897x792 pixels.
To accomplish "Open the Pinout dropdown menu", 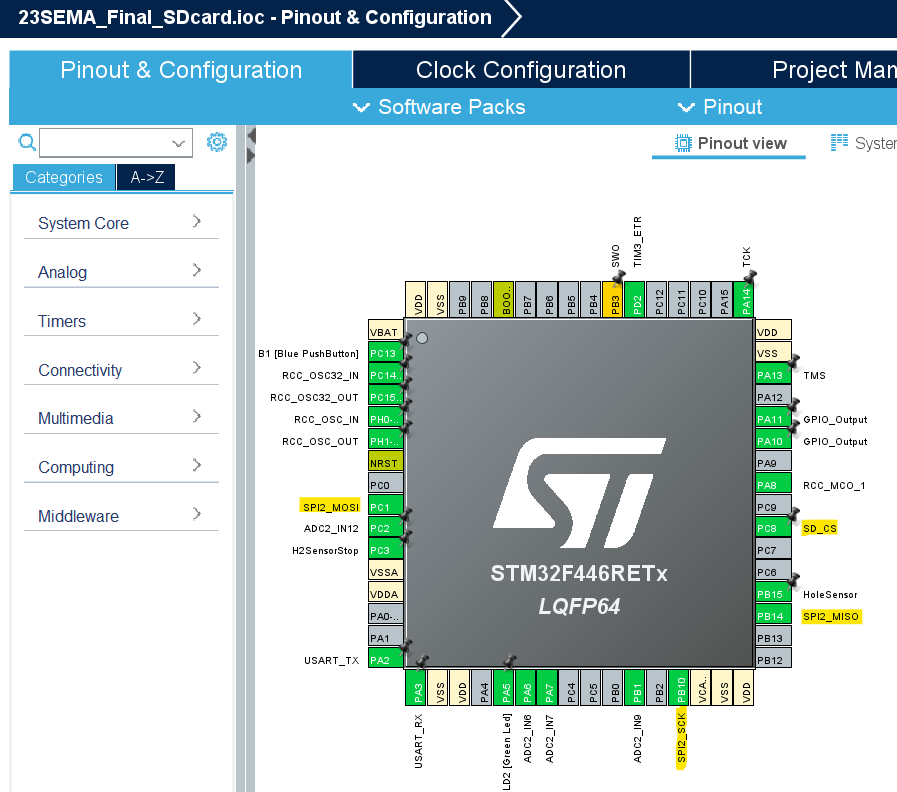I will pyautogui.click(x=720, y=107).
